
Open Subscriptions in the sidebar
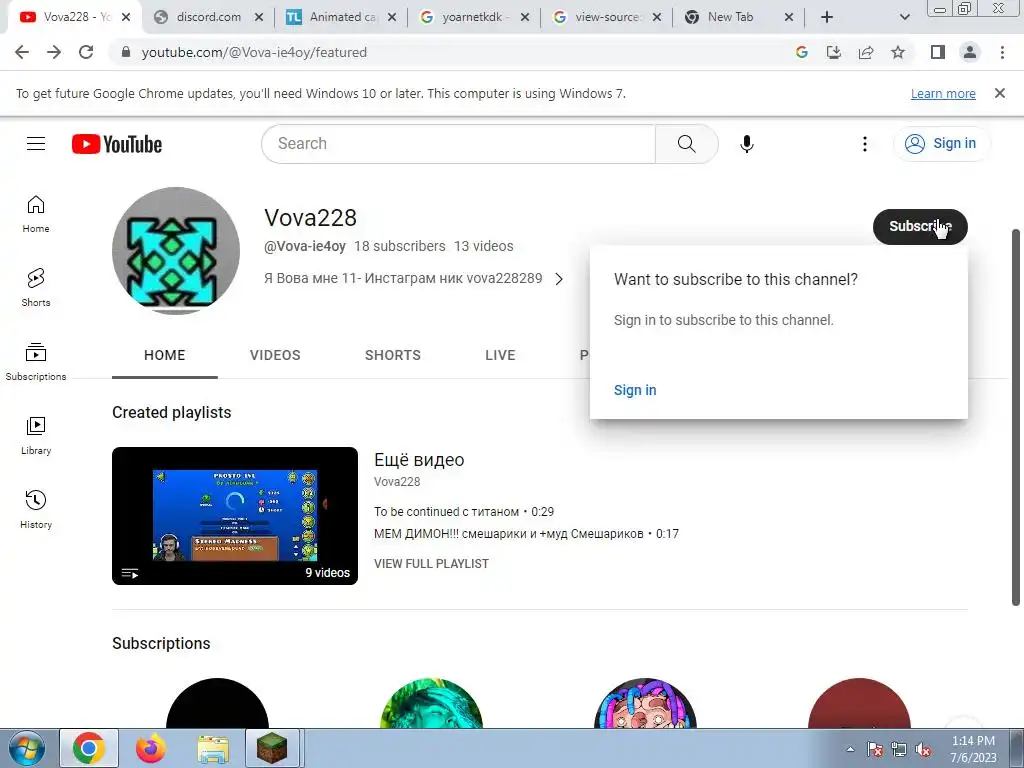tap(36, 361)
